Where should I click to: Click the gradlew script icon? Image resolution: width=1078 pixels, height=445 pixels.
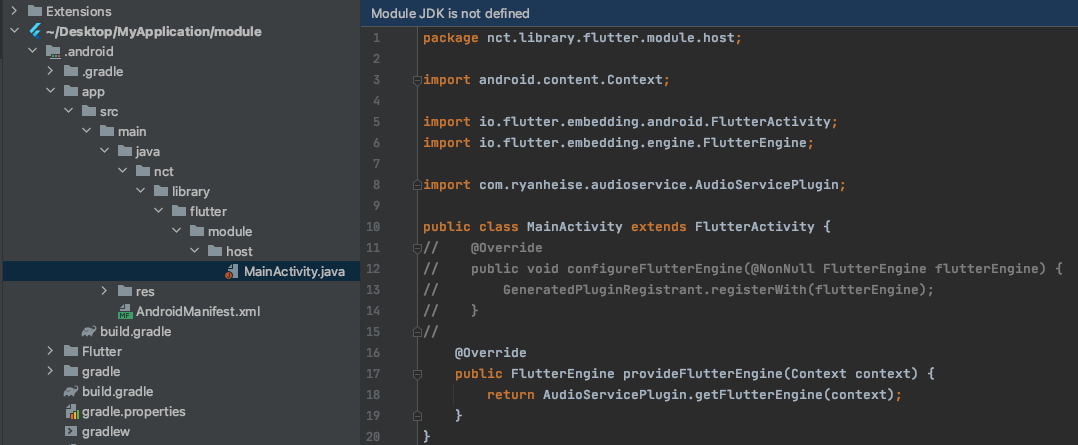[70, 432]
